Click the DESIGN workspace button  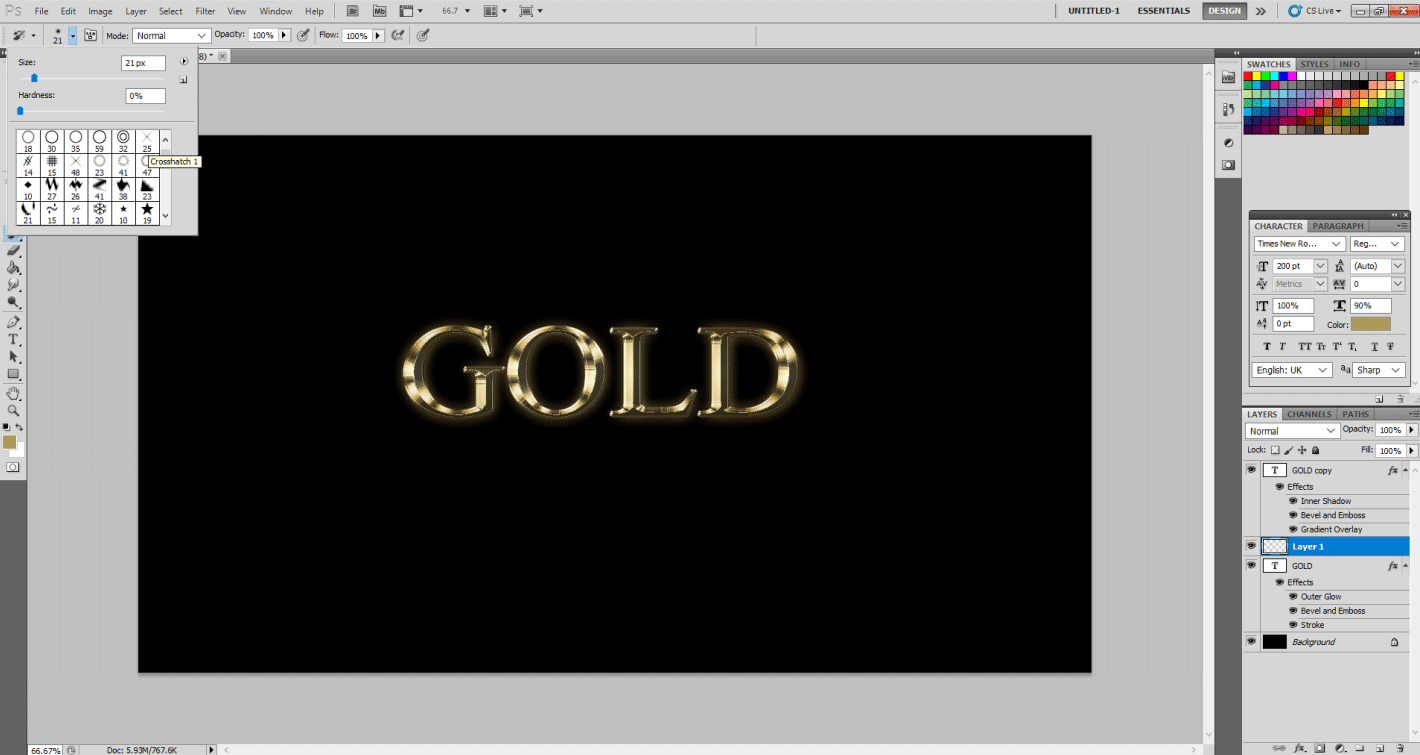tap(1223, 11)
